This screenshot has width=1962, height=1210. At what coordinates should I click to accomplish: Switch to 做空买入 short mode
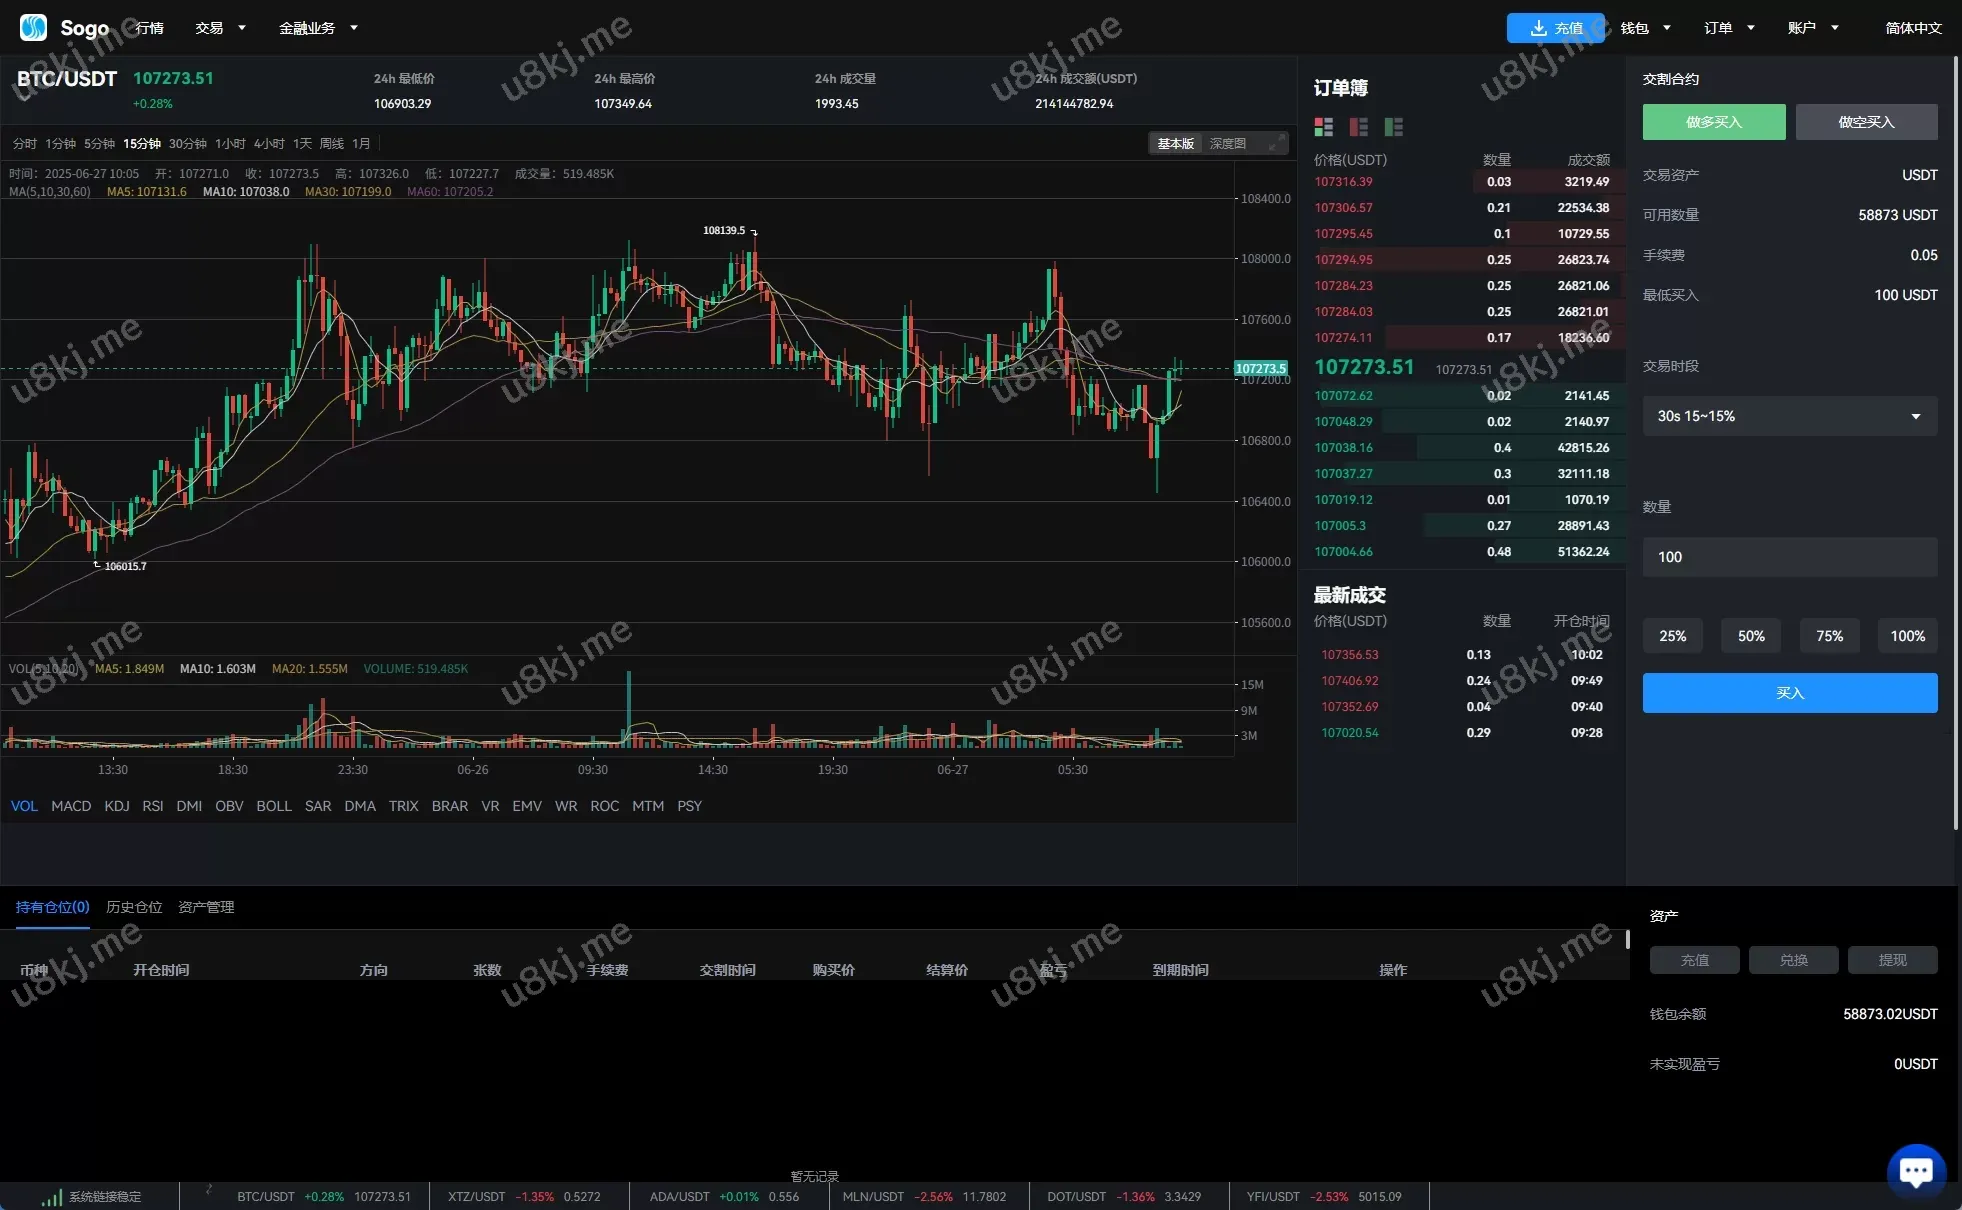coord(1865,122)
